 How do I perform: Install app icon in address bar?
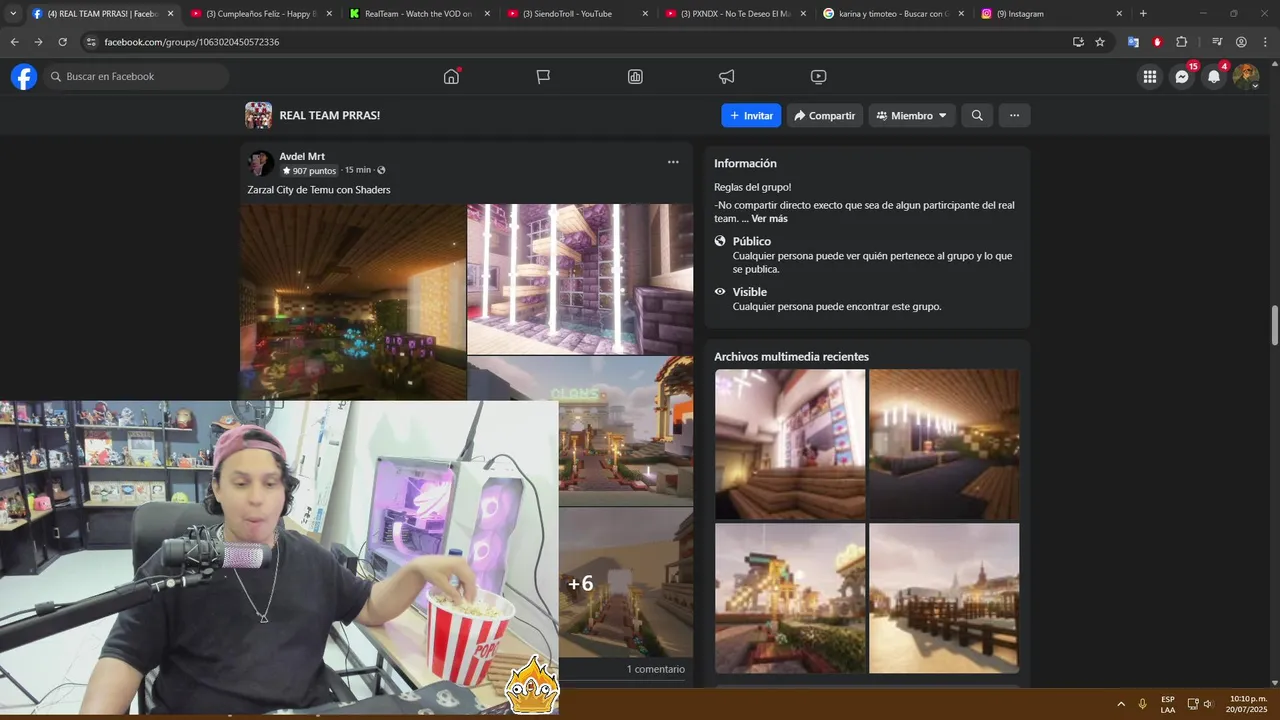(1078, 42)
